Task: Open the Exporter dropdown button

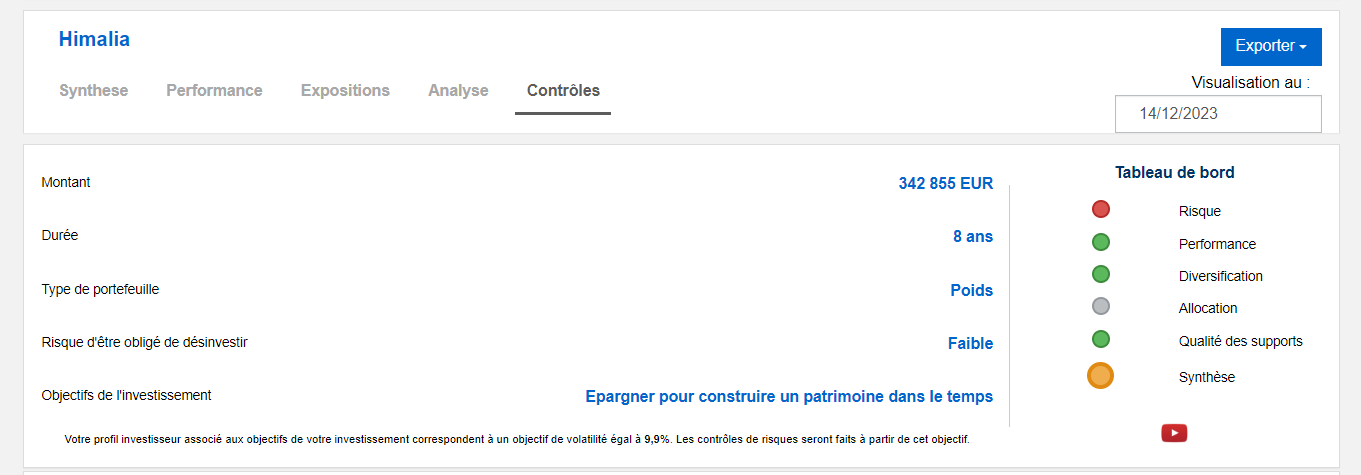Action: click(x=1271, y=46)
